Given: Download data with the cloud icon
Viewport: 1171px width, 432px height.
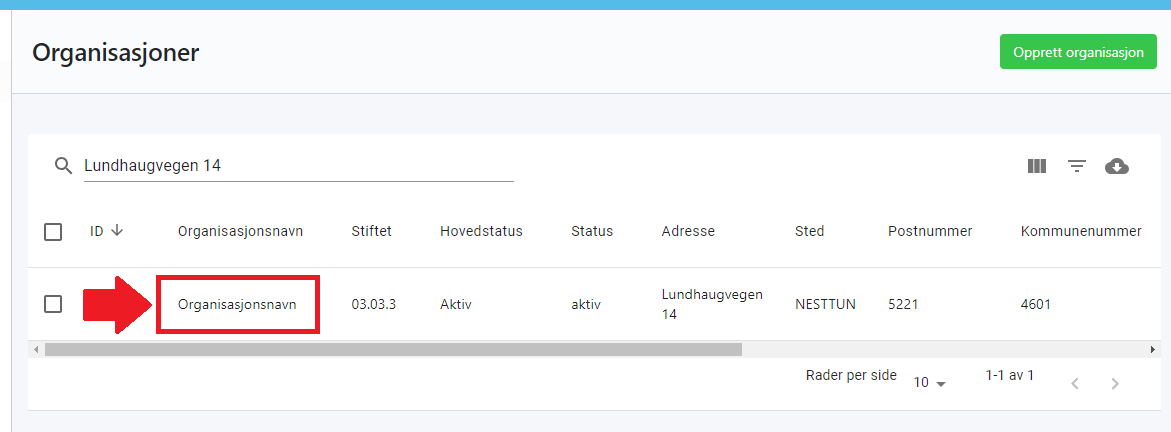Looking at the screenshot, I should tap(1117, 166).
